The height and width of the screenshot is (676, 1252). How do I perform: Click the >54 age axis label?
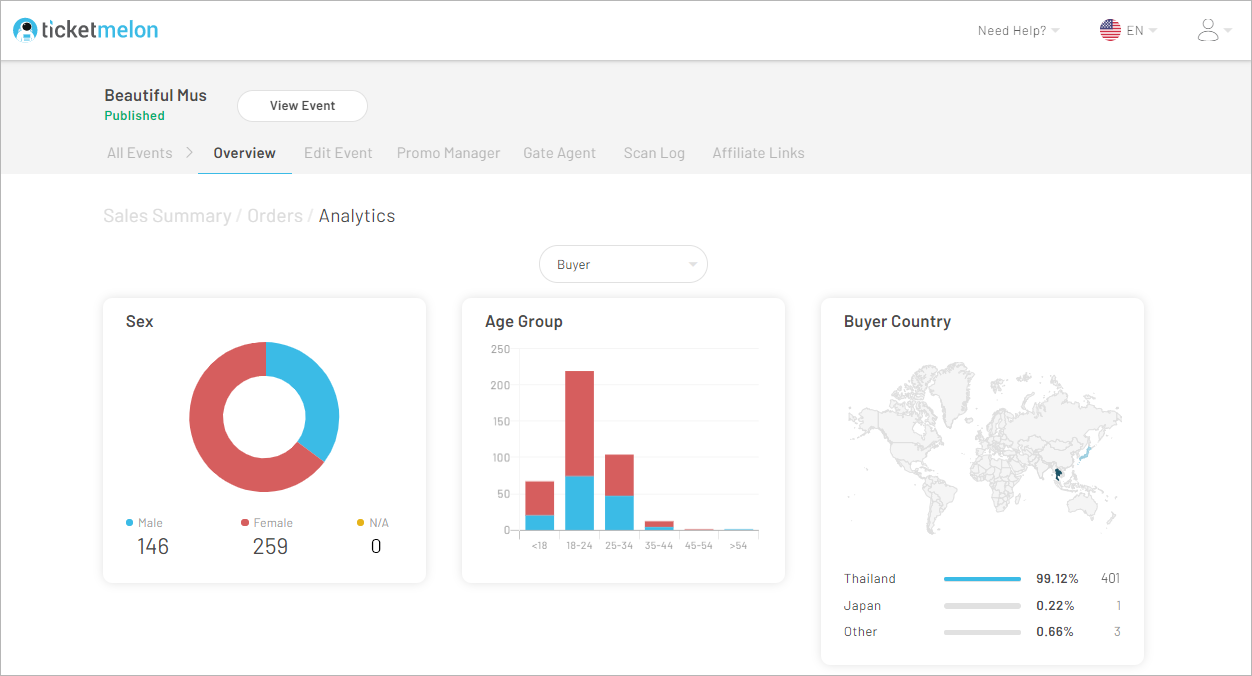point(738,545)
